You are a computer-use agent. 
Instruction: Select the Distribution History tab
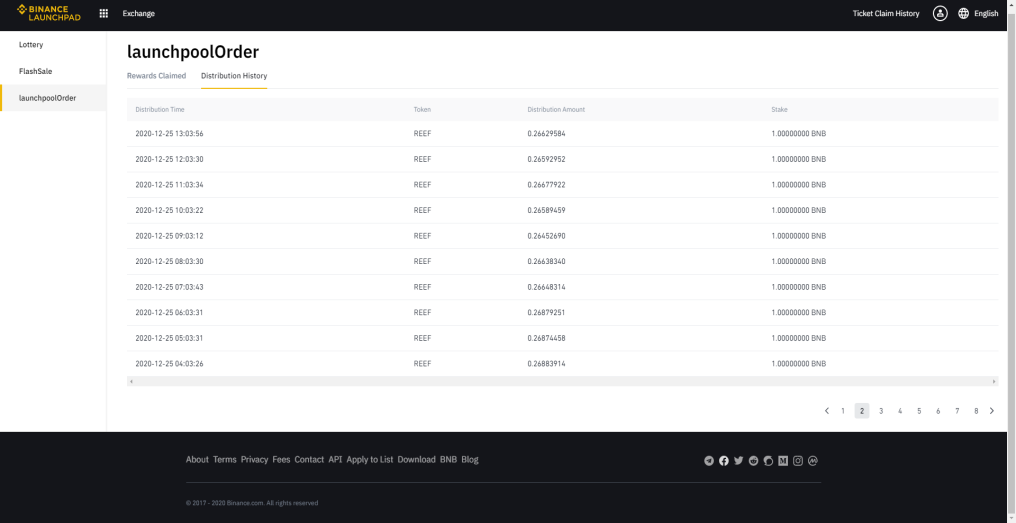[x=234, y=76]
